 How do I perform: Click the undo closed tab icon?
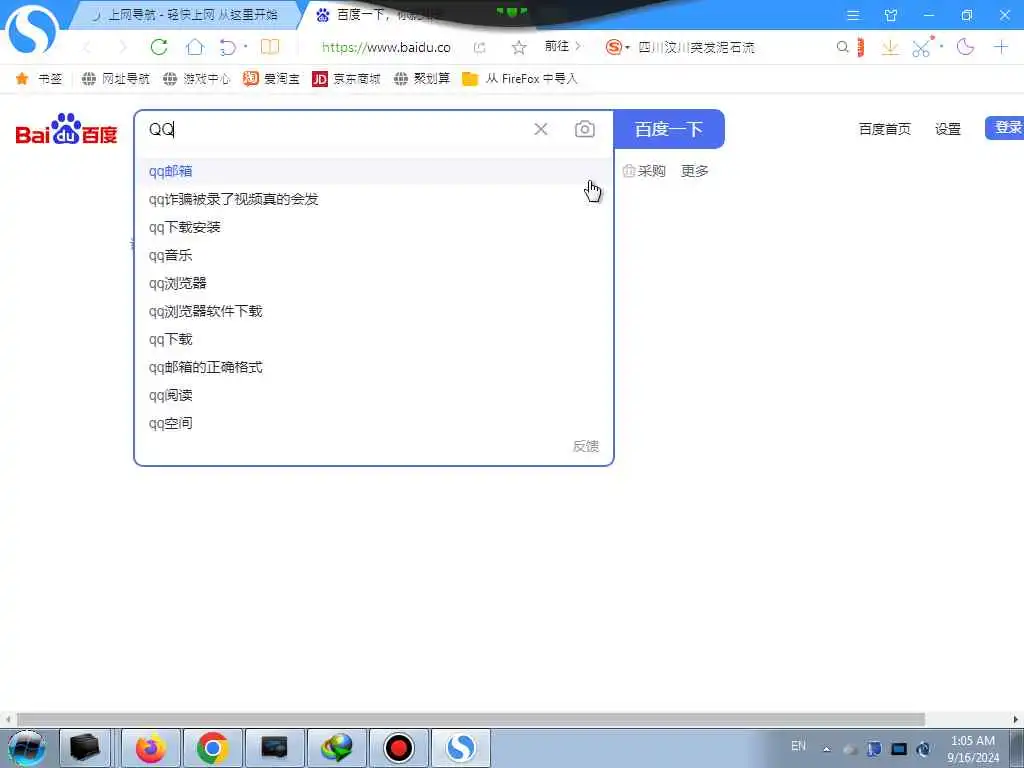(228, 47)
